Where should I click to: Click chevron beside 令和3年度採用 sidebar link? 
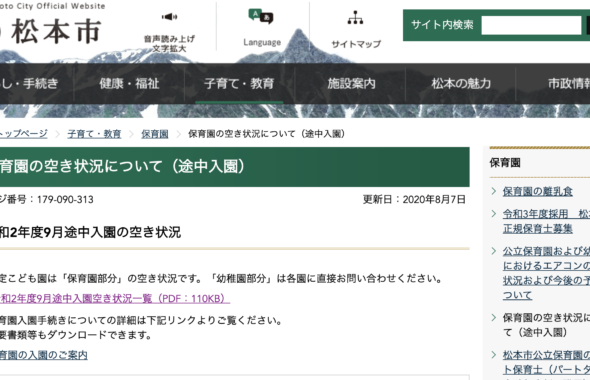click(x=494, y=214)
